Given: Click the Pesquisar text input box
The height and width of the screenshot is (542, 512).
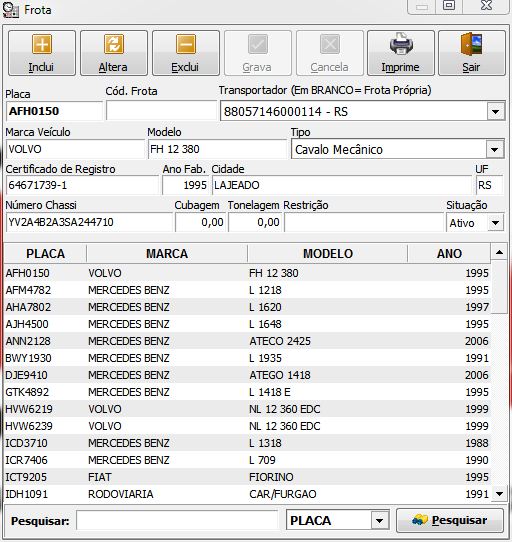Looking at the screenshot, I should [x=177, y=520].
